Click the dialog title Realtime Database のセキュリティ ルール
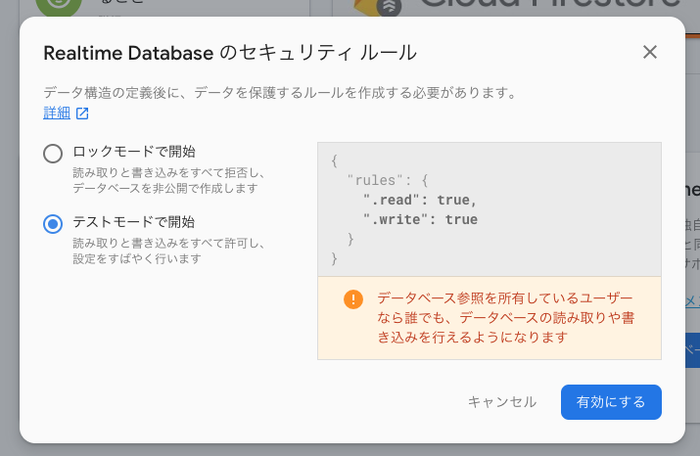The image size is (700, 456). [230, 53]
